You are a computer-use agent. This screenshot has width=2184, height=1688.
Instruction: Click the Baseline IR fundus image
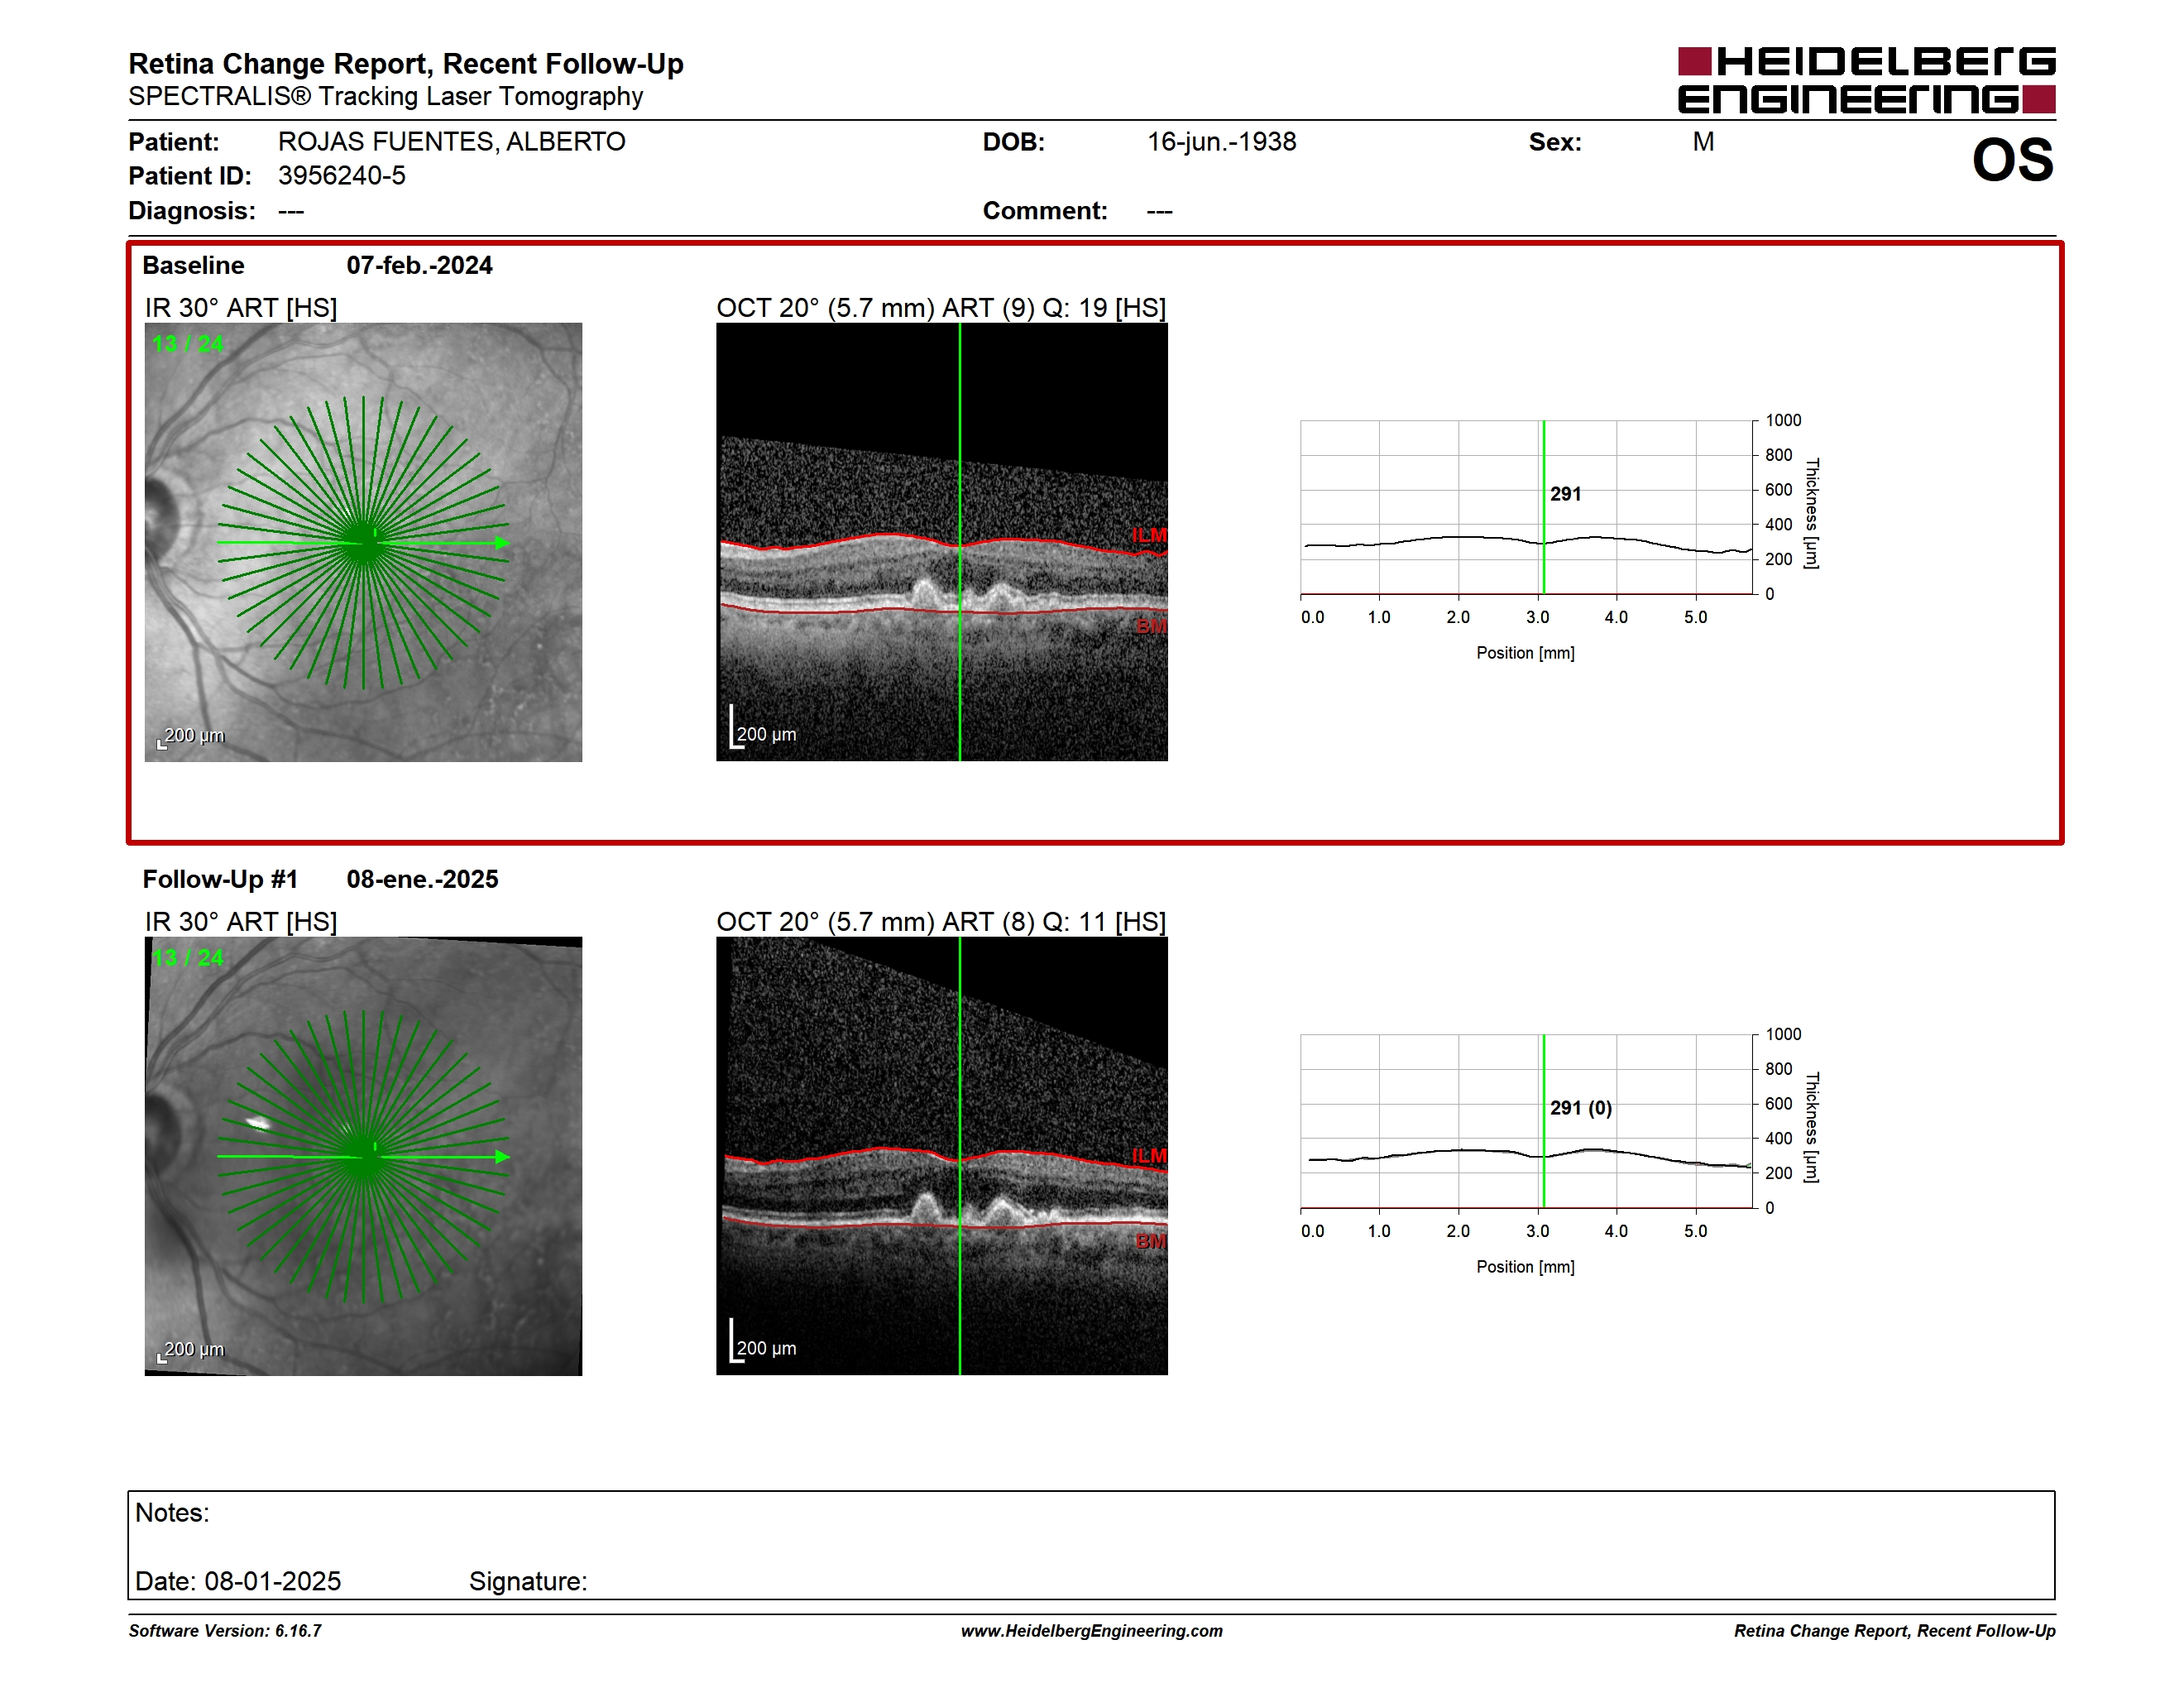(x=363, y=542)
